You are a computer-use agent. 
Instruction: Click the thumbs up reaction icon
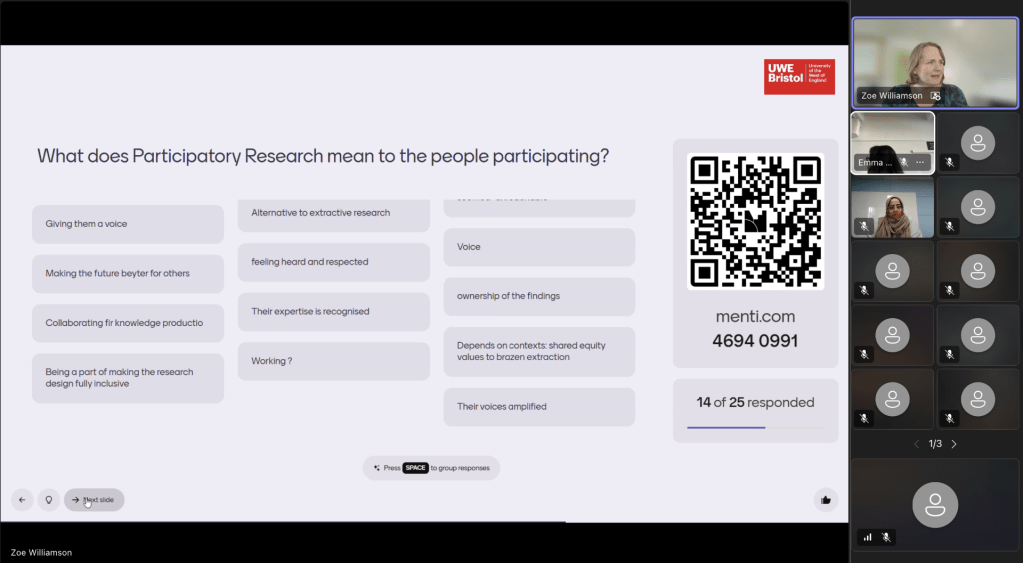pyautogui.click(x=825, y=500)
